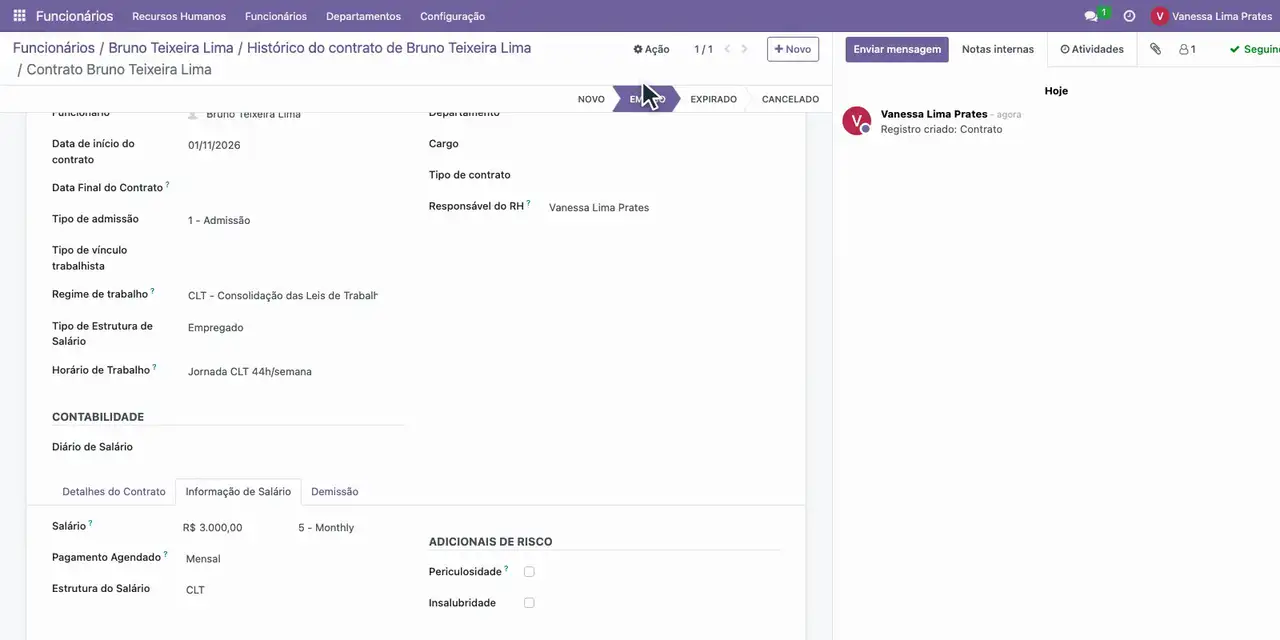This screenshot has height=640, width=1280.
Task: Show help for Periculosidade
Action: click(506, 569)
